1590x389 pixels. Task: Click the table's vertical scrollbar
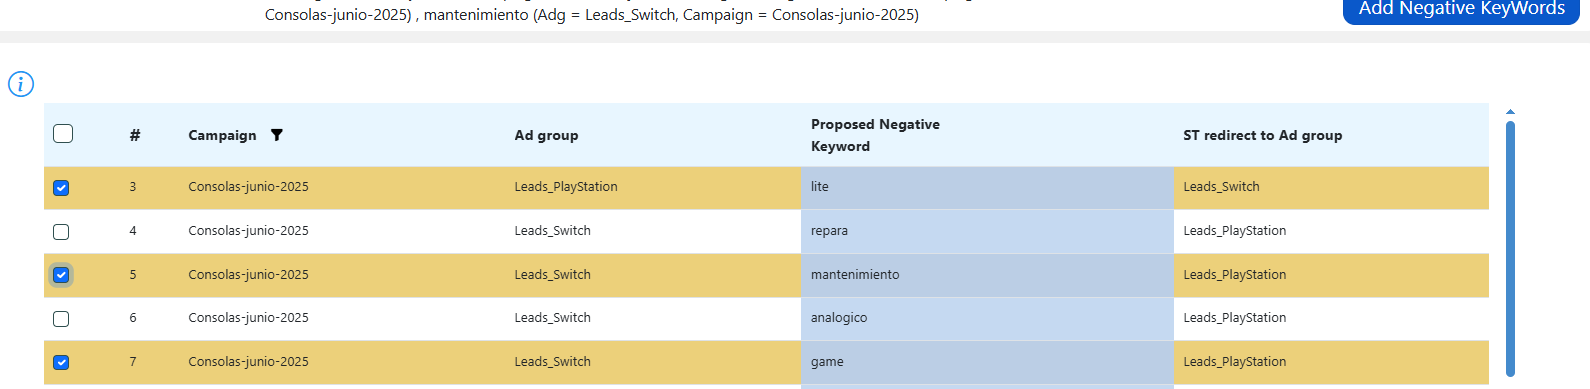tap(1510, 248)
